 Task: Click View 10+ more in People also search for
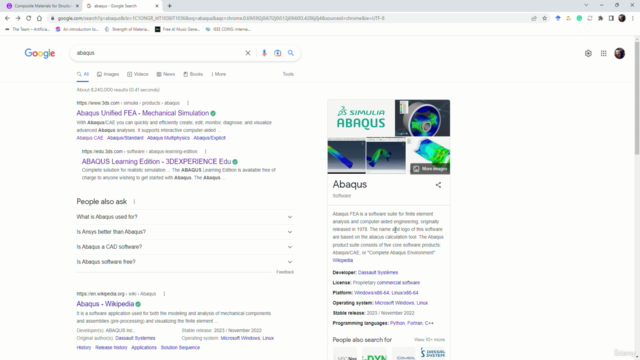pos(429,340)
